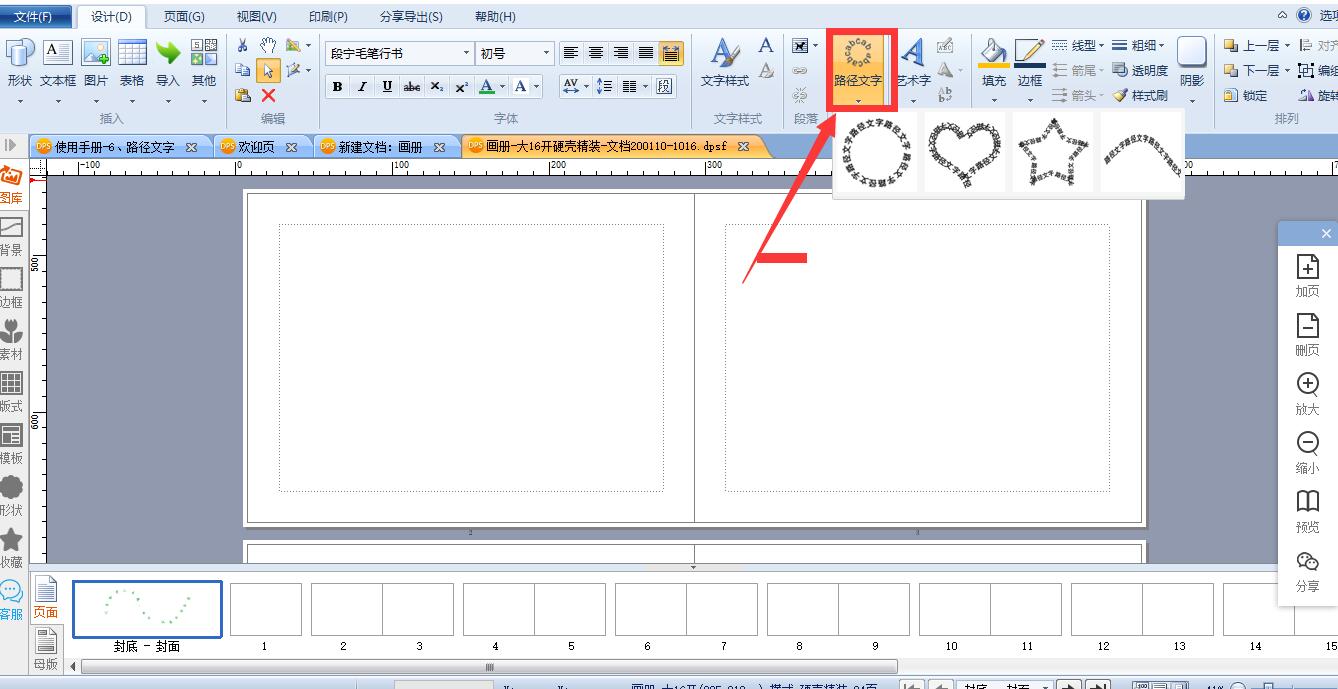1338x689 pixels.
Task: Open 文件(F) menu
Action: coord(36,16)
